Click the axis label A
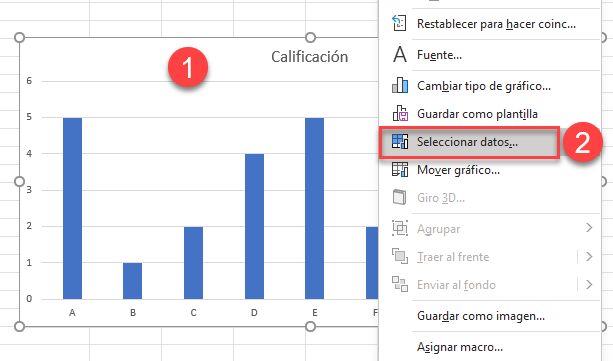The image size is (613, 361). (x=72, y=313)
